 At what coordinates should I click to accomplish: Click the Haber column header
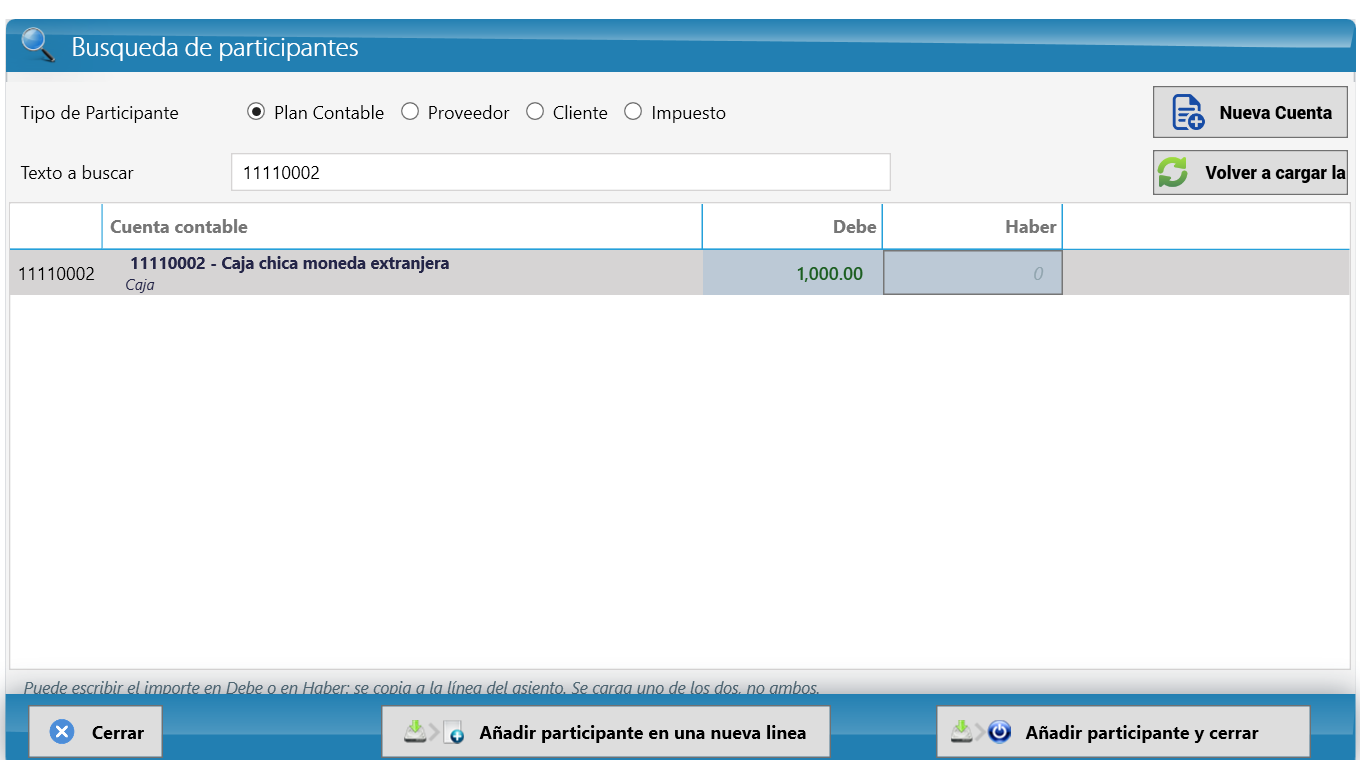click(x=972, y=227)
